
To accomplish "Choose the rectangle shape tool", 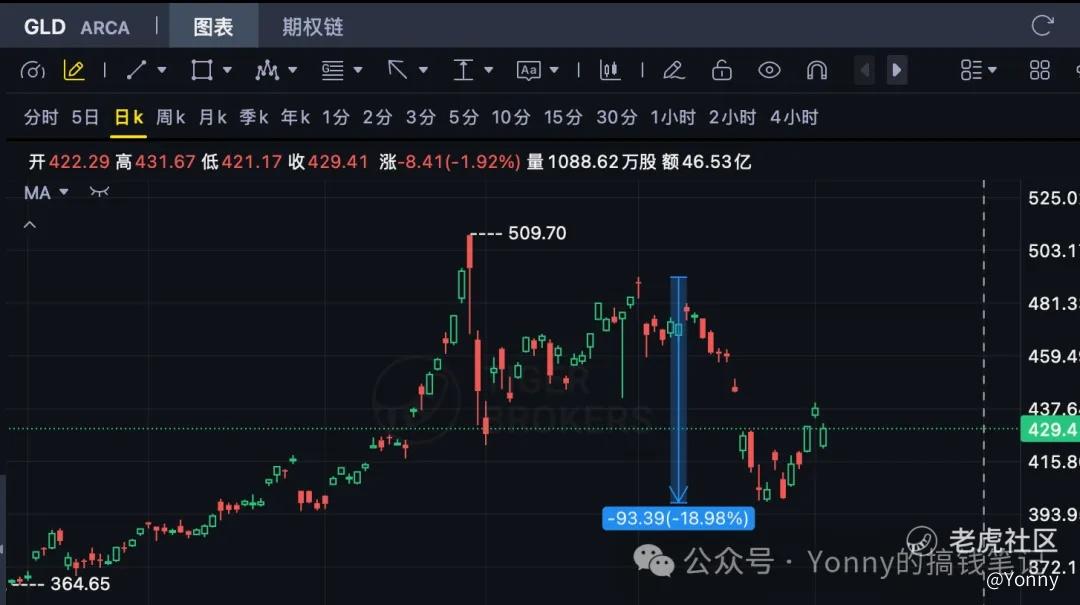I will (x=201, y=70).
